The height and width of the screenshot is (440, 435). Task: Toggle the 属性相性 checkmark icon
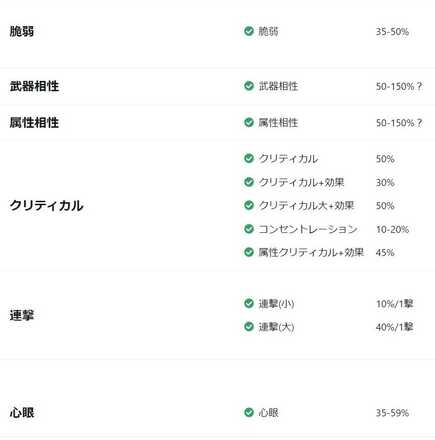pyautogui.click(x=249, y=122)
